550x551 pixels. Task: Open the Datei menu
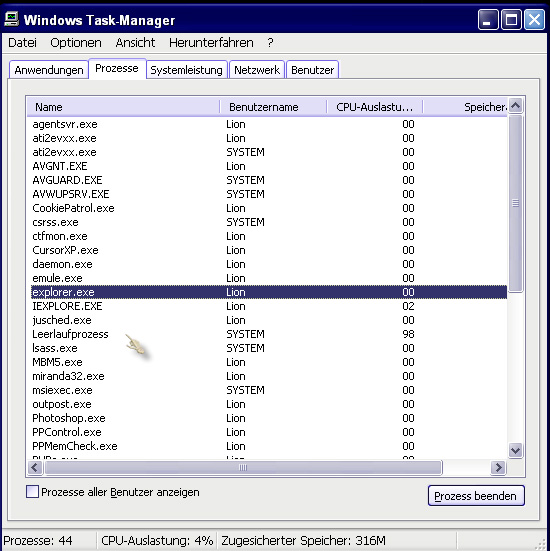[x=22, y=43]
